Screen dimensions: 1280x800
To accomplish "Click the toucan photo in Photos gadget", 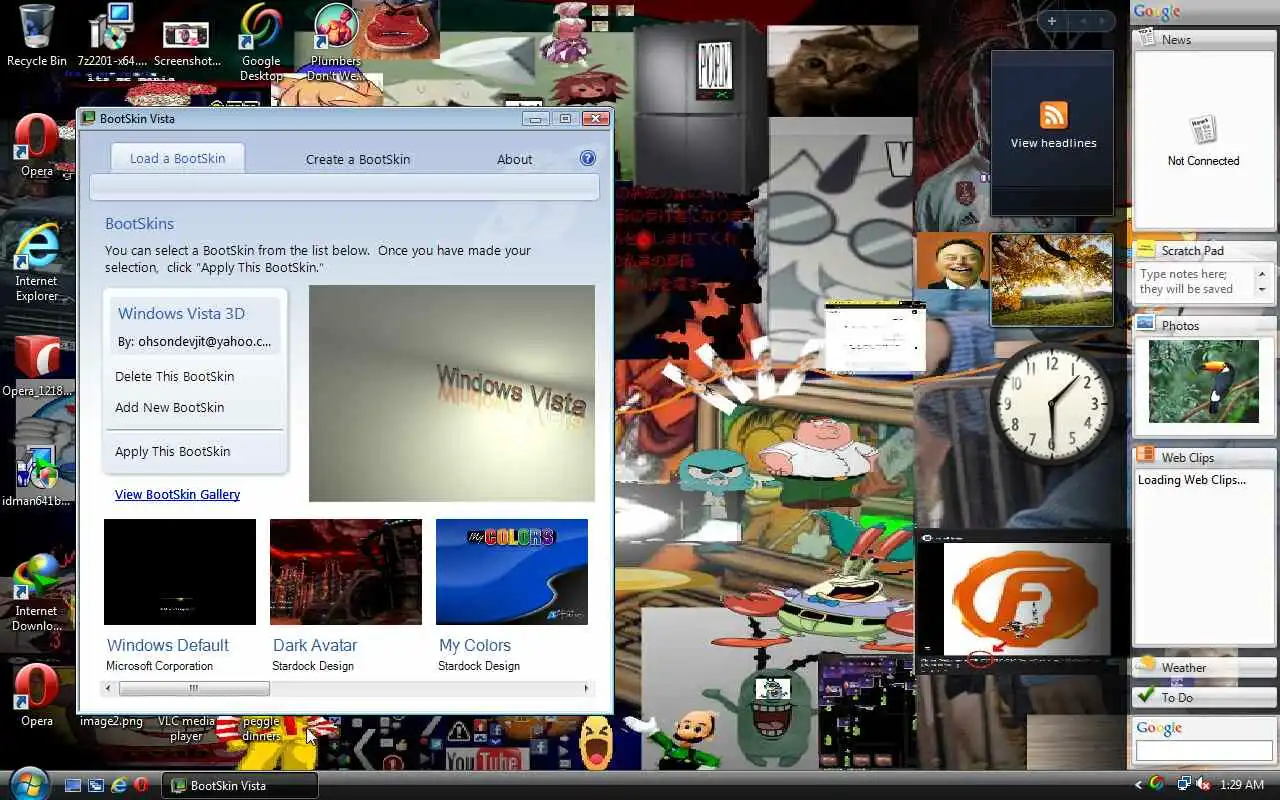I will 1204,381.
